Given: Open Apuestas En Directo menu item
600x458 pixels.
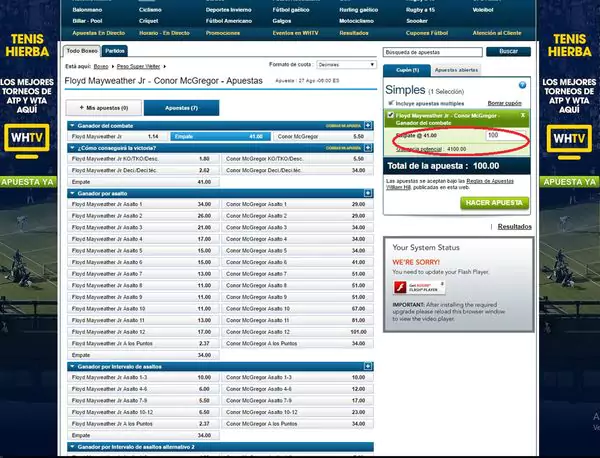Looking at the screenshot, I should coord(98,33).
